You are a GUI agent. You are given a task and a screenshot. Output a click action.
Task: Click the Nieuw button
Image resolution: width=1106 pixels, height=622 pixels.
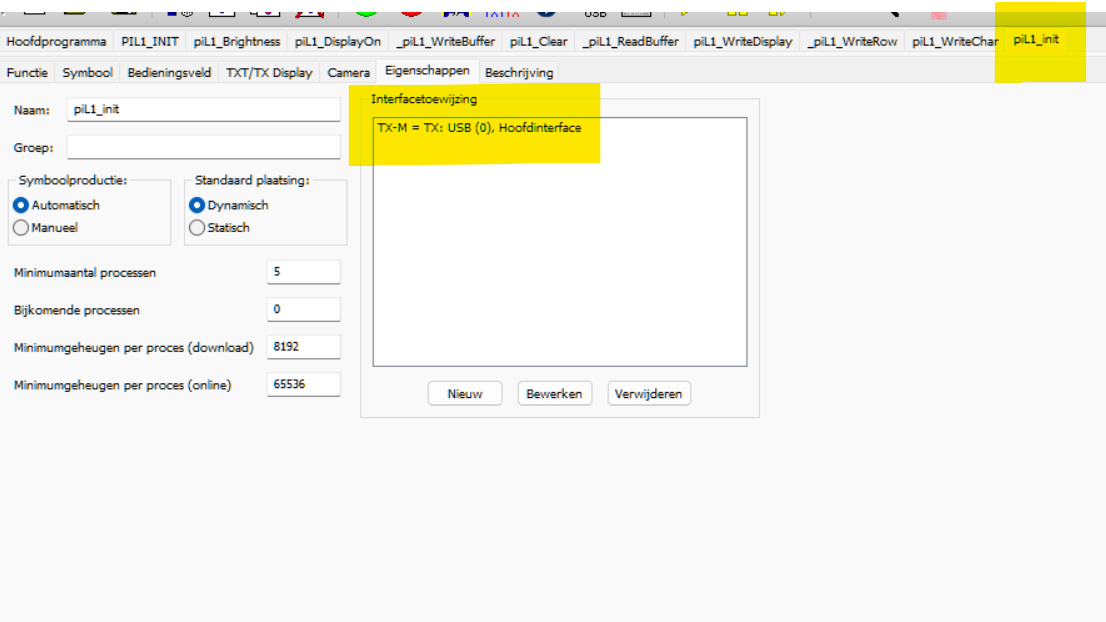point(465,394)
